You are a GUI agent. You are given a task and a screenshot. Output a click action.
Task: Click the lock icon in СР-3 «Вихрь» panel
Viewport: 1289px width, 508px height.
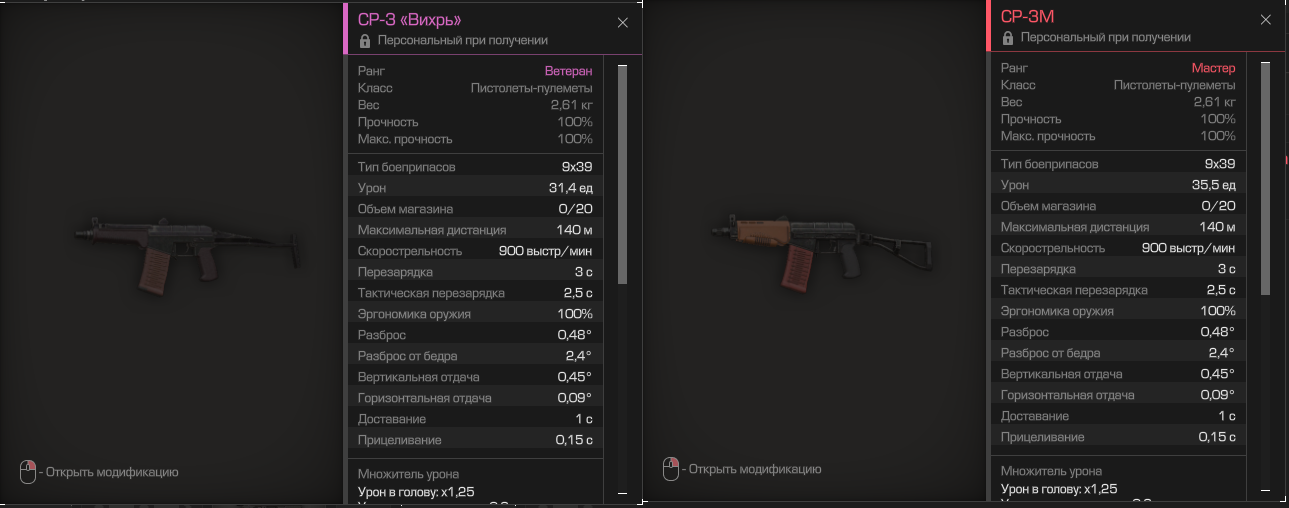[x=365, y=41]
